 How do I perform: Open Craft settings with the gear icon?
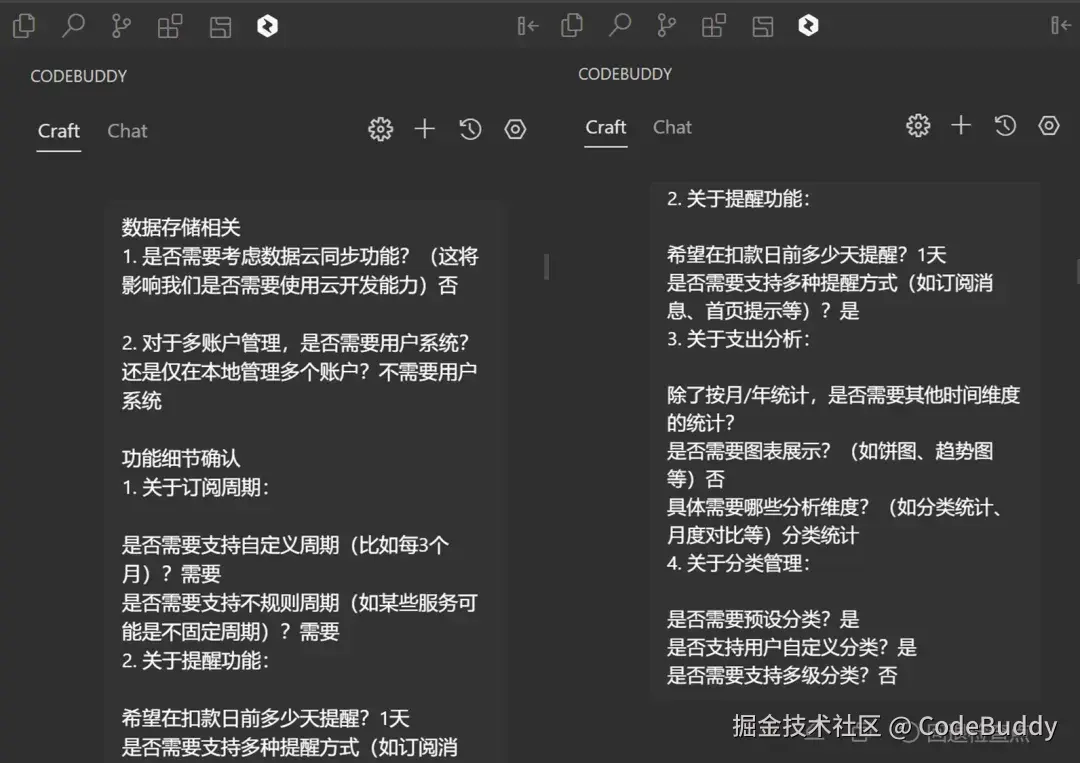(380, 129)
